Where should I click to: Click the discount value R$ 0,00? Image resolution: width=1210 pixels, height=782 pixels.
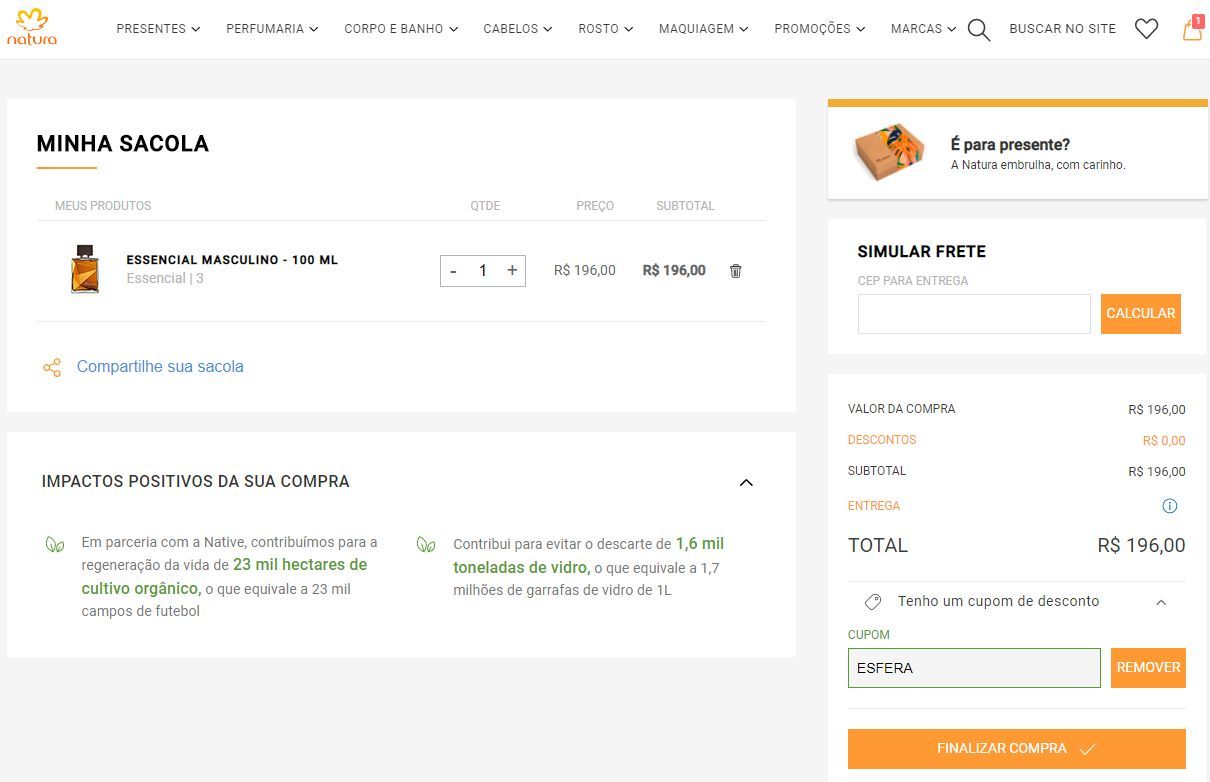(x=1164, y=441)
